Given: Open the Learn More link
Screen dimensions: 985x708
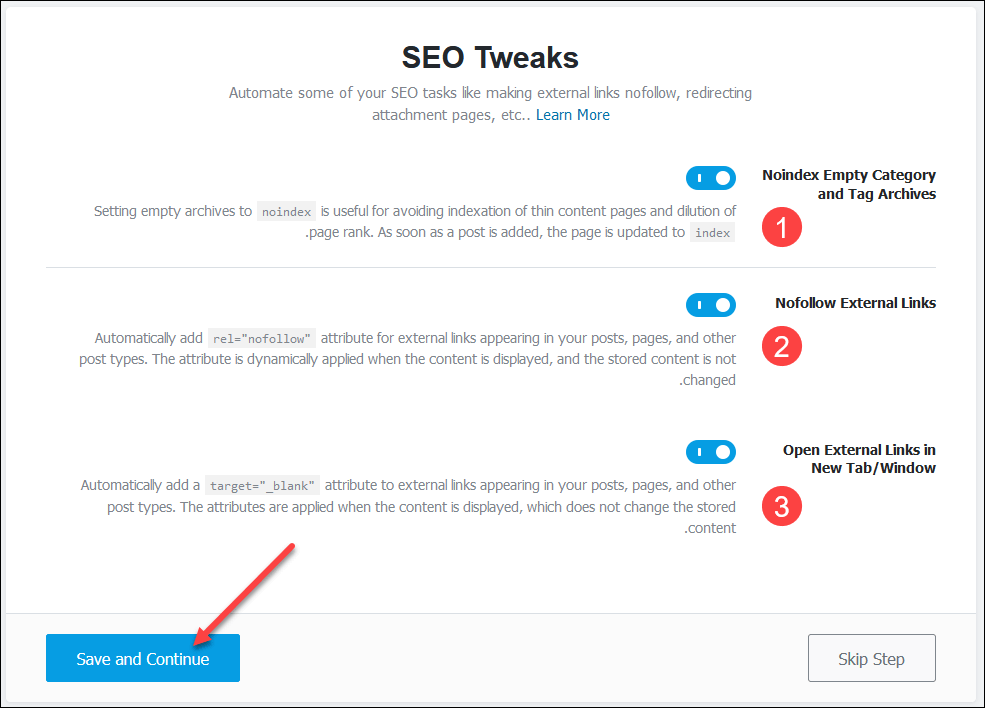Looking at the screenshot, I should point(572,115).
